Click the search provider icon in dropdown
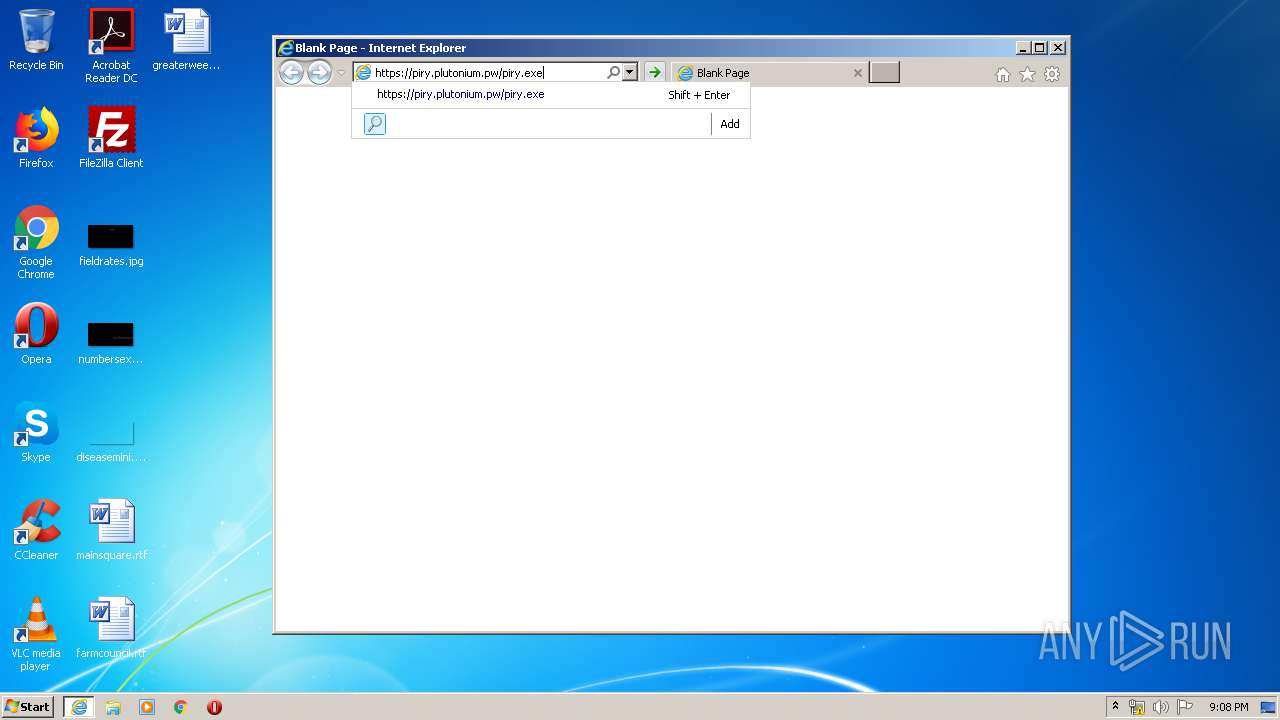This screenshot has height=720, width=1280. (x=375, y=124)
